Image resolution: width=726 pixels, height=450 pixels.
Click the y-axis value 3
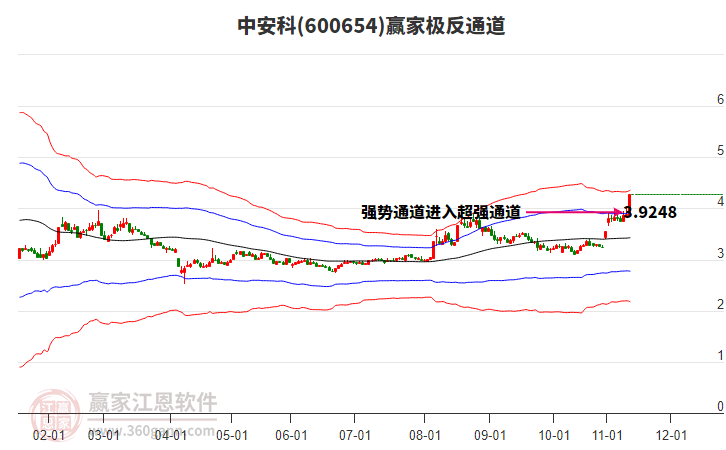(x=720, y=253)
